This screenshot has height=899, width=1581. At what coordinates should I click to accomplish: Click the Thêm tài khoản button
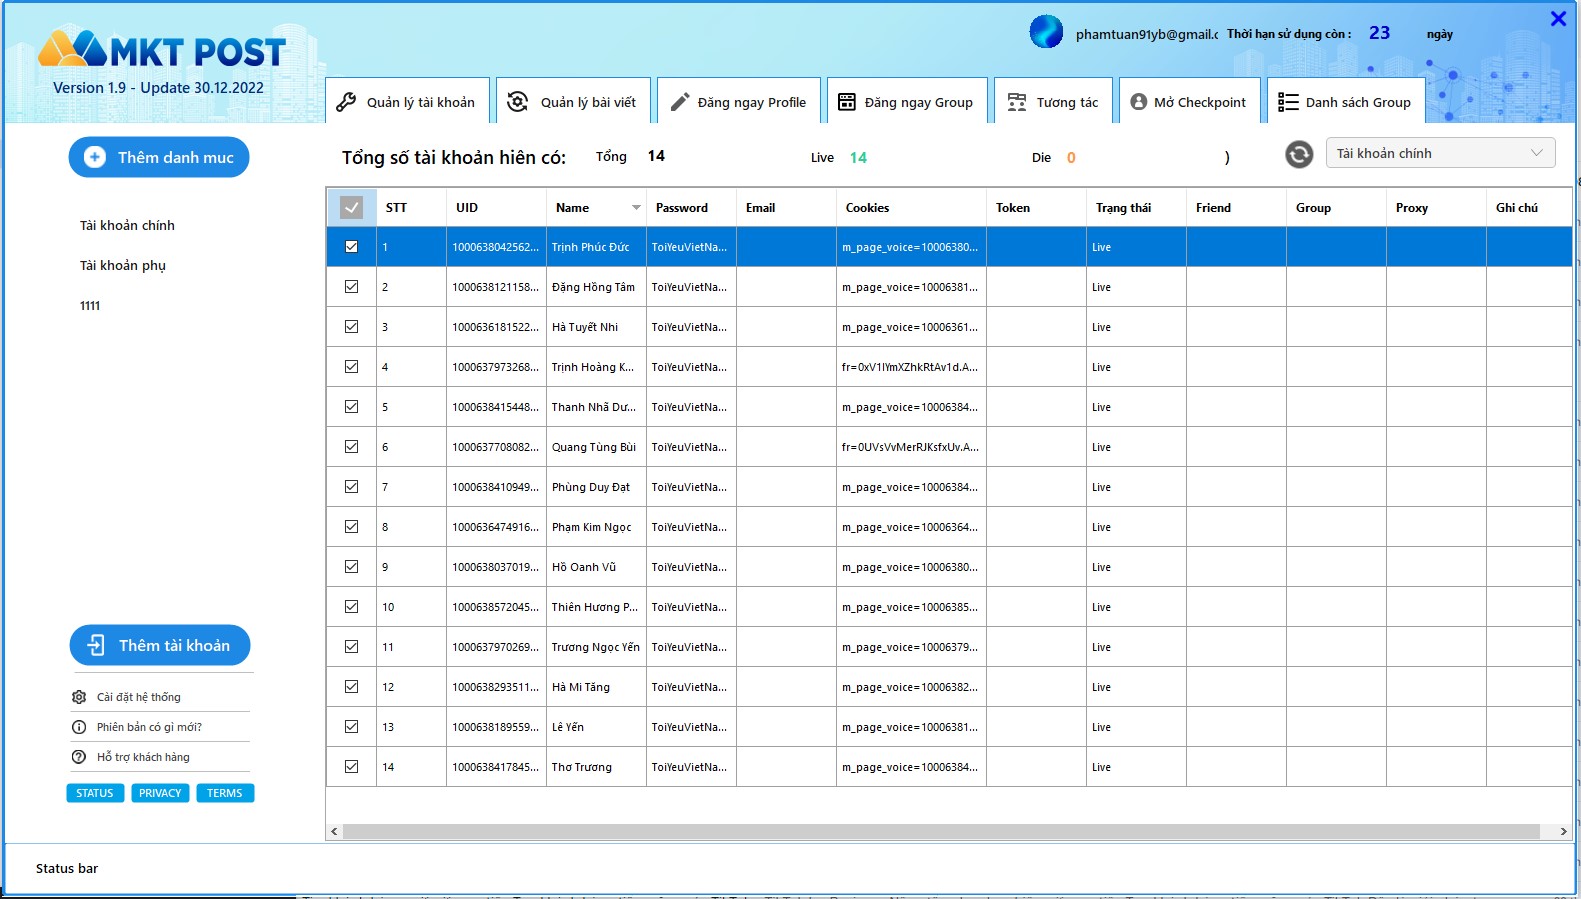(160, 645)
